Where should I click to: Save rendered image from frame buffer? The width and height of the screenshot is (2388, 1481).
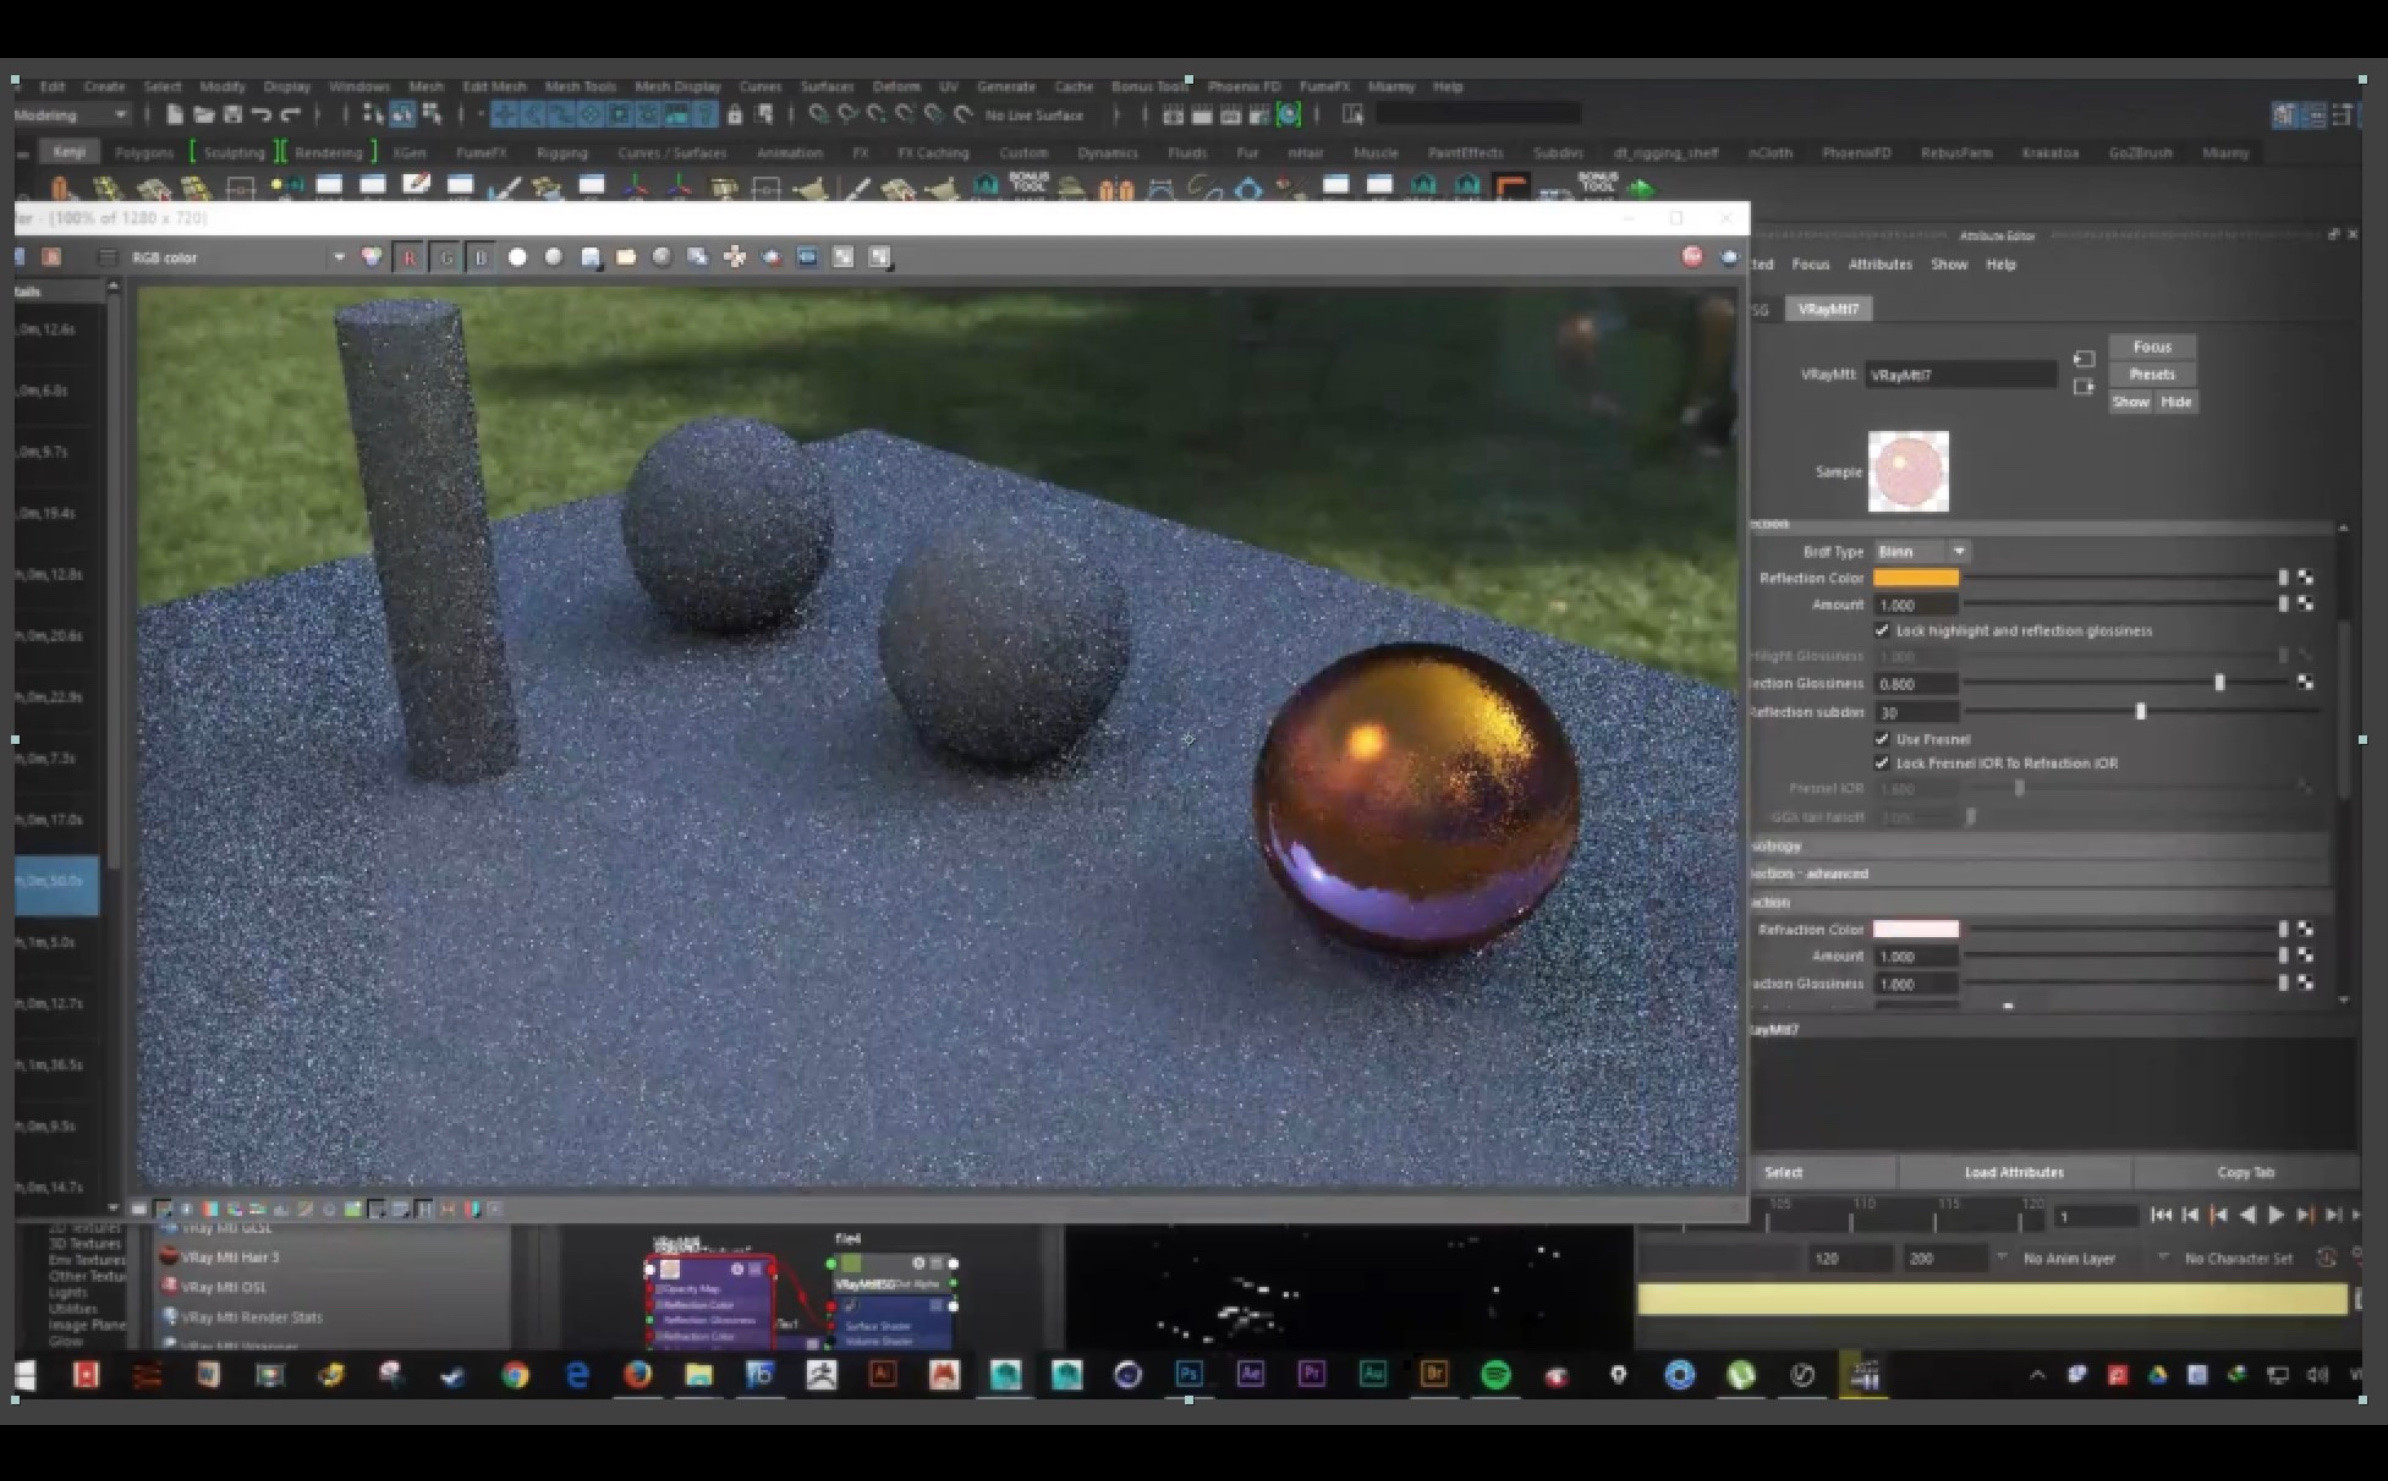pos(590,257)
